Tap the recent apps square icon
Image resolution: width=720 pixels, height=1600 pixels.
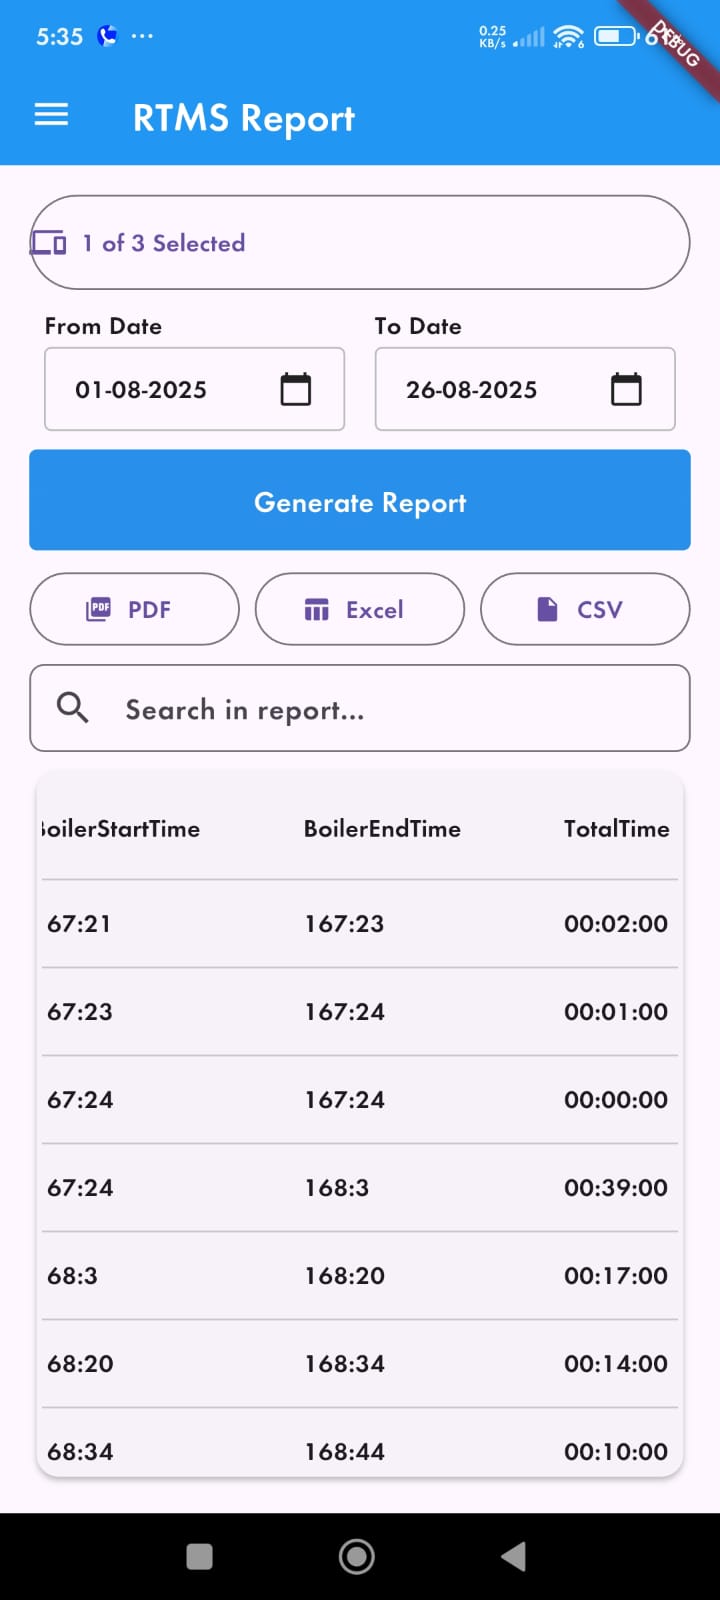(200, 1556)
